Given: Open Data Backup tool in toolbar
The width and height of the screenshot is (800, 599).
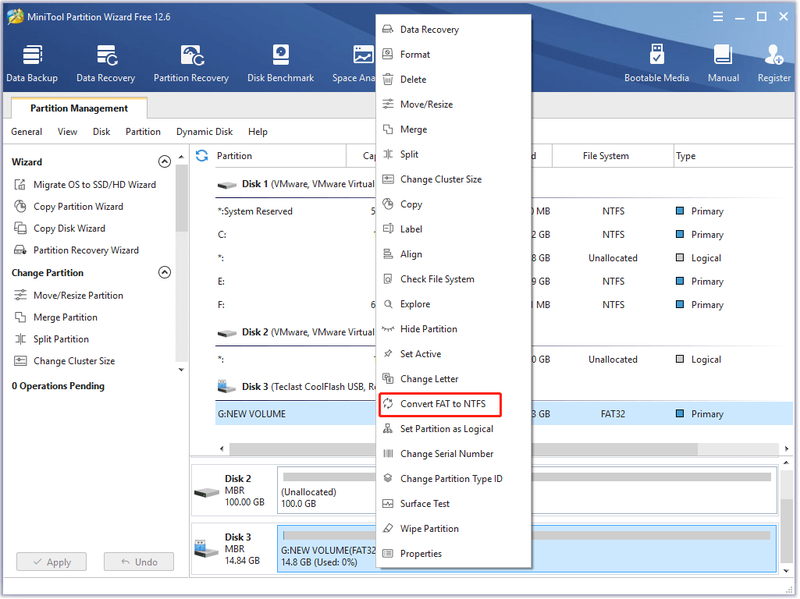Looking at the screenshot, I should coord(32,63).
